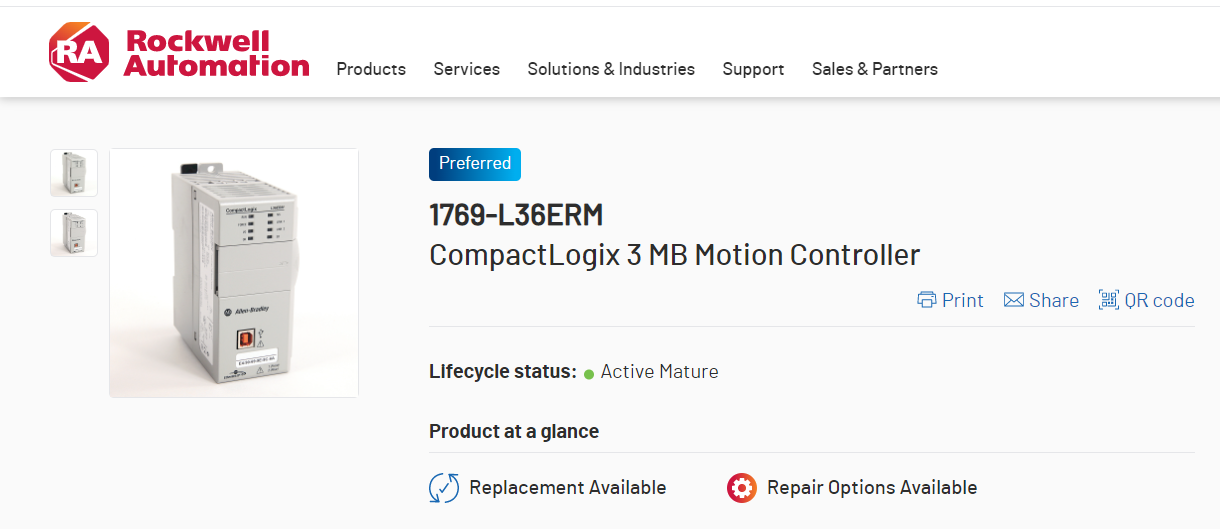This screenshot has height=529, width=1220.
Task: Click the envelope Share icon
Action: click(x=1014, y=300)
